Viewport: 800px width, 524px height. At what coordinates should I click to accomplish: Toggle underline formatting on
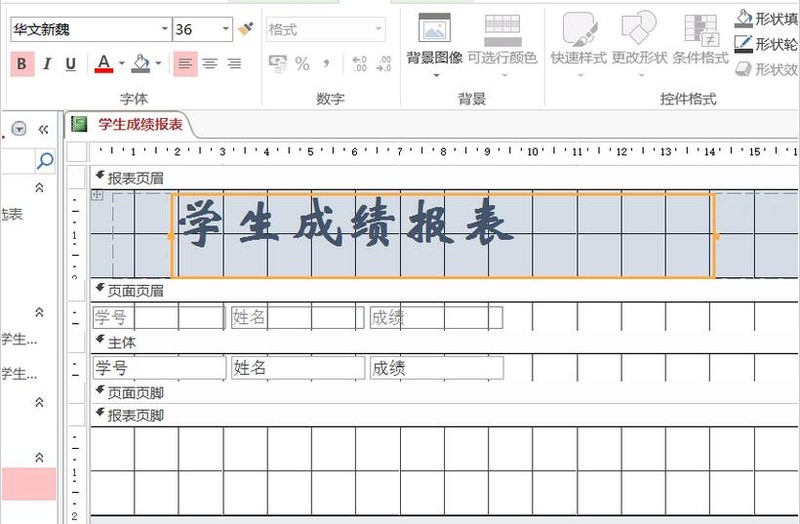point(71,64)
